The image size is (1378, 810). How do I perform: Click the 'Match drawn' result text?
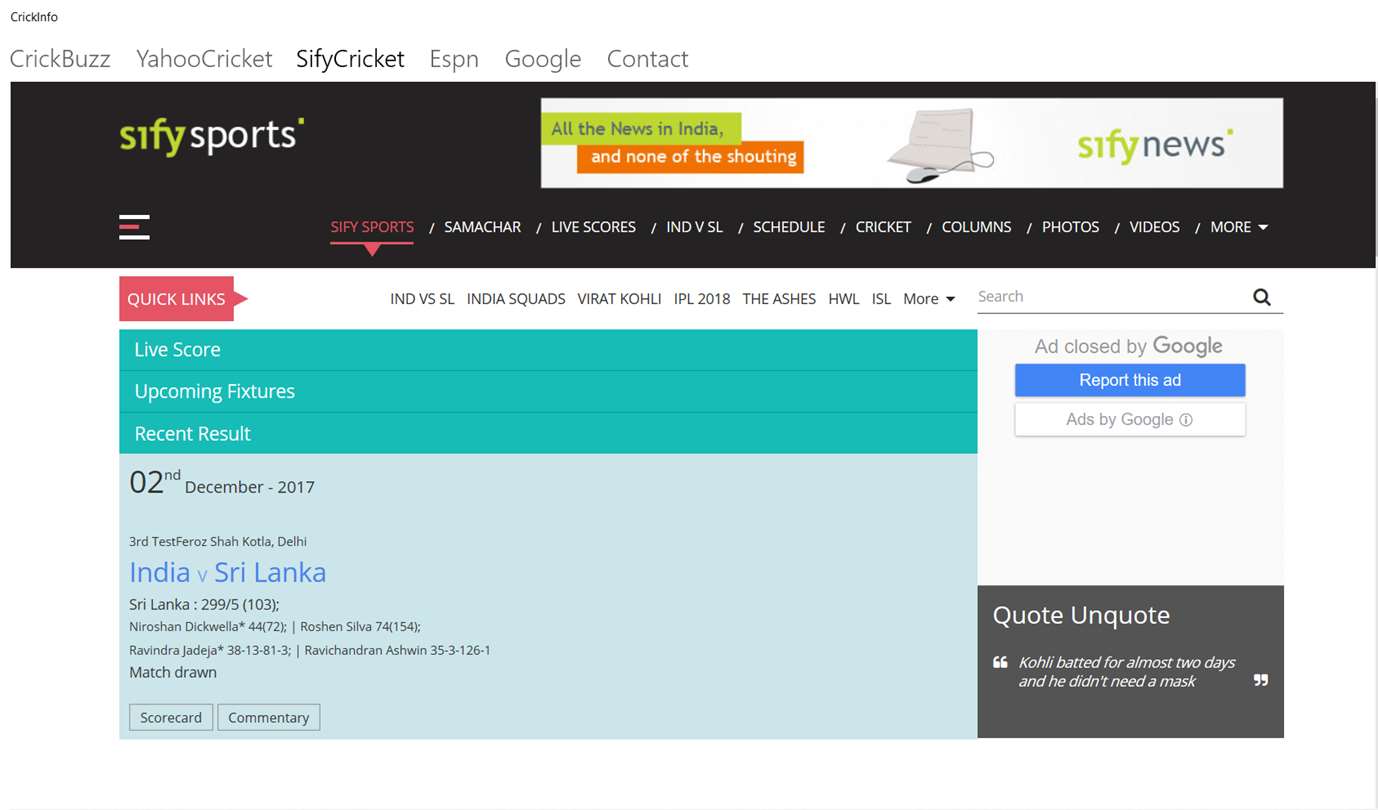[x=173, y=673]
